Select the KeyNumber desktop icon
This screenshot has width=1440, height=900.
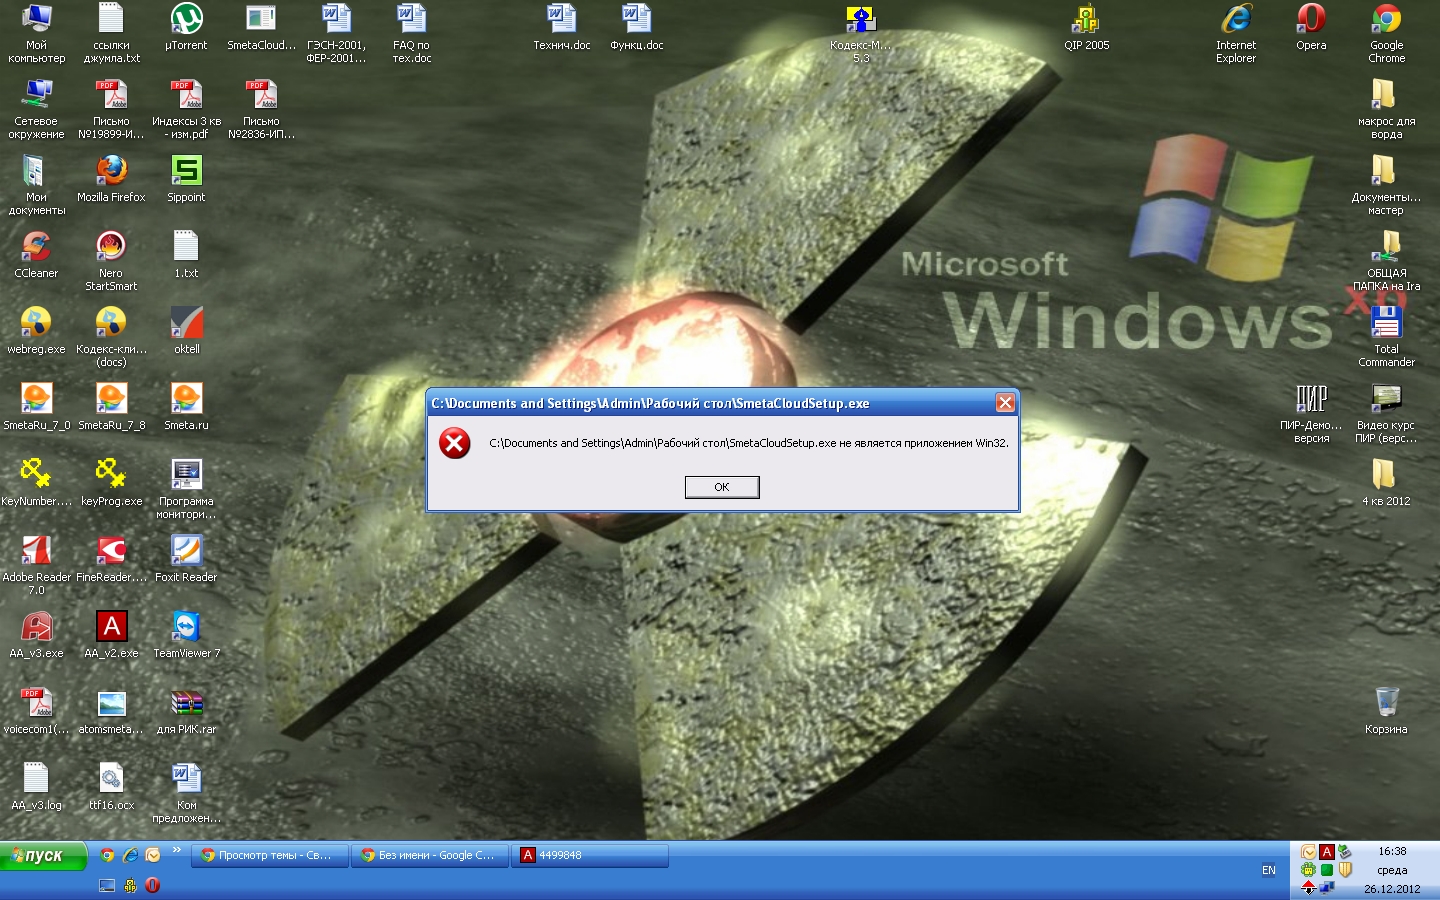pyautogui.click(x=37, y=483)
